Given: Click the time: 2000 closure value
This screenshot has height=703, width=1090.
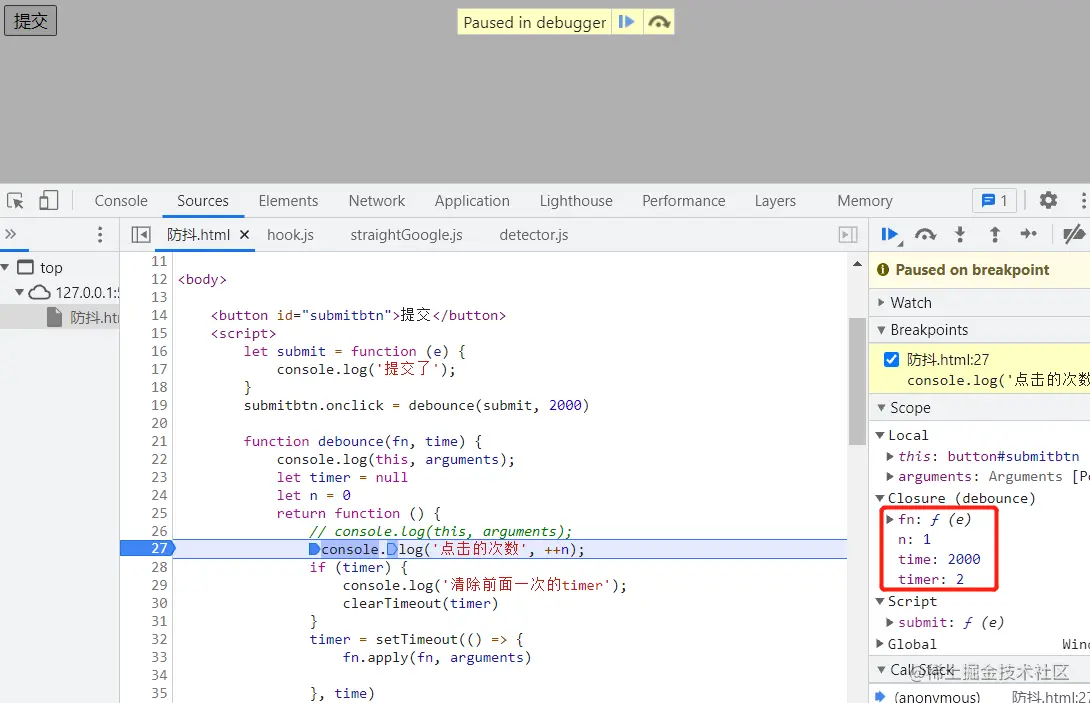Looking at the screenshot, I should click(939, 559).
